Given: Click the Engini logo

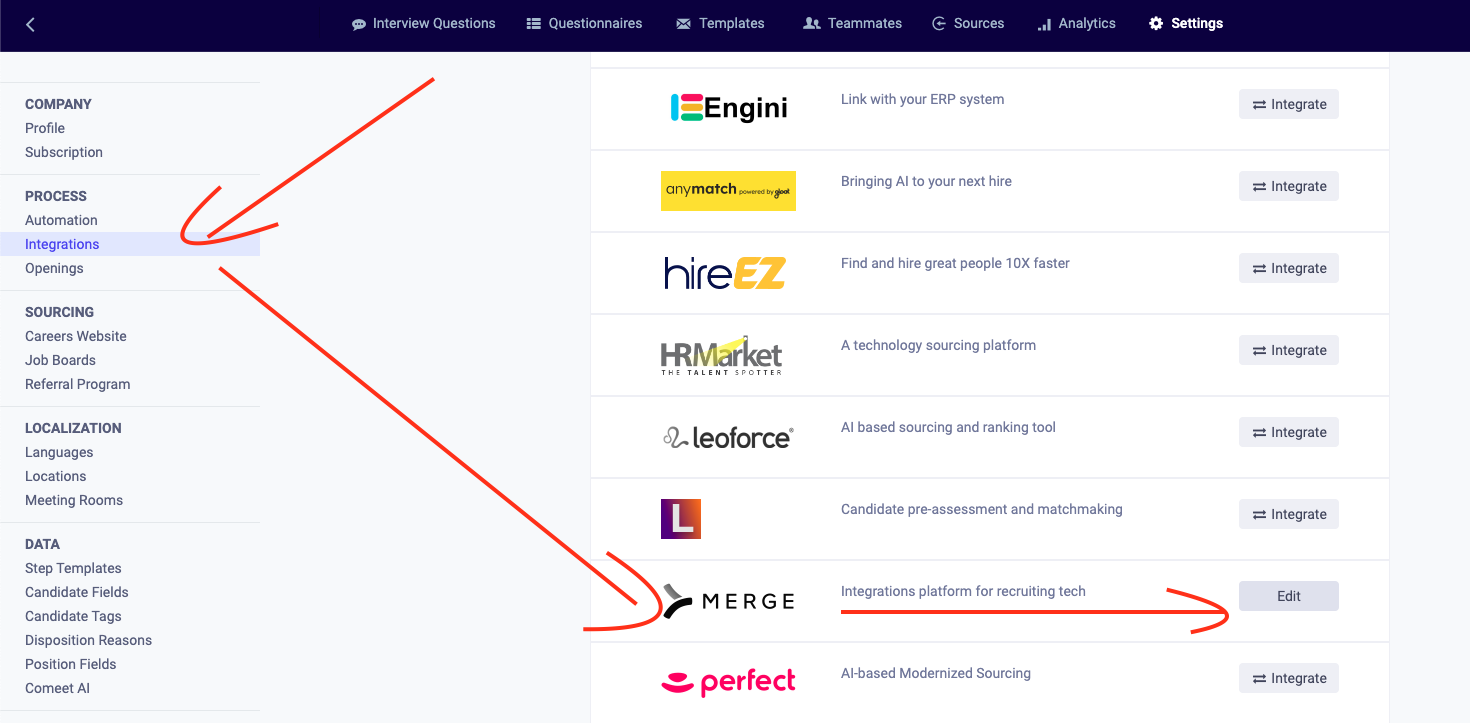Looking at the screenshot, I should [x=729, y=108].
